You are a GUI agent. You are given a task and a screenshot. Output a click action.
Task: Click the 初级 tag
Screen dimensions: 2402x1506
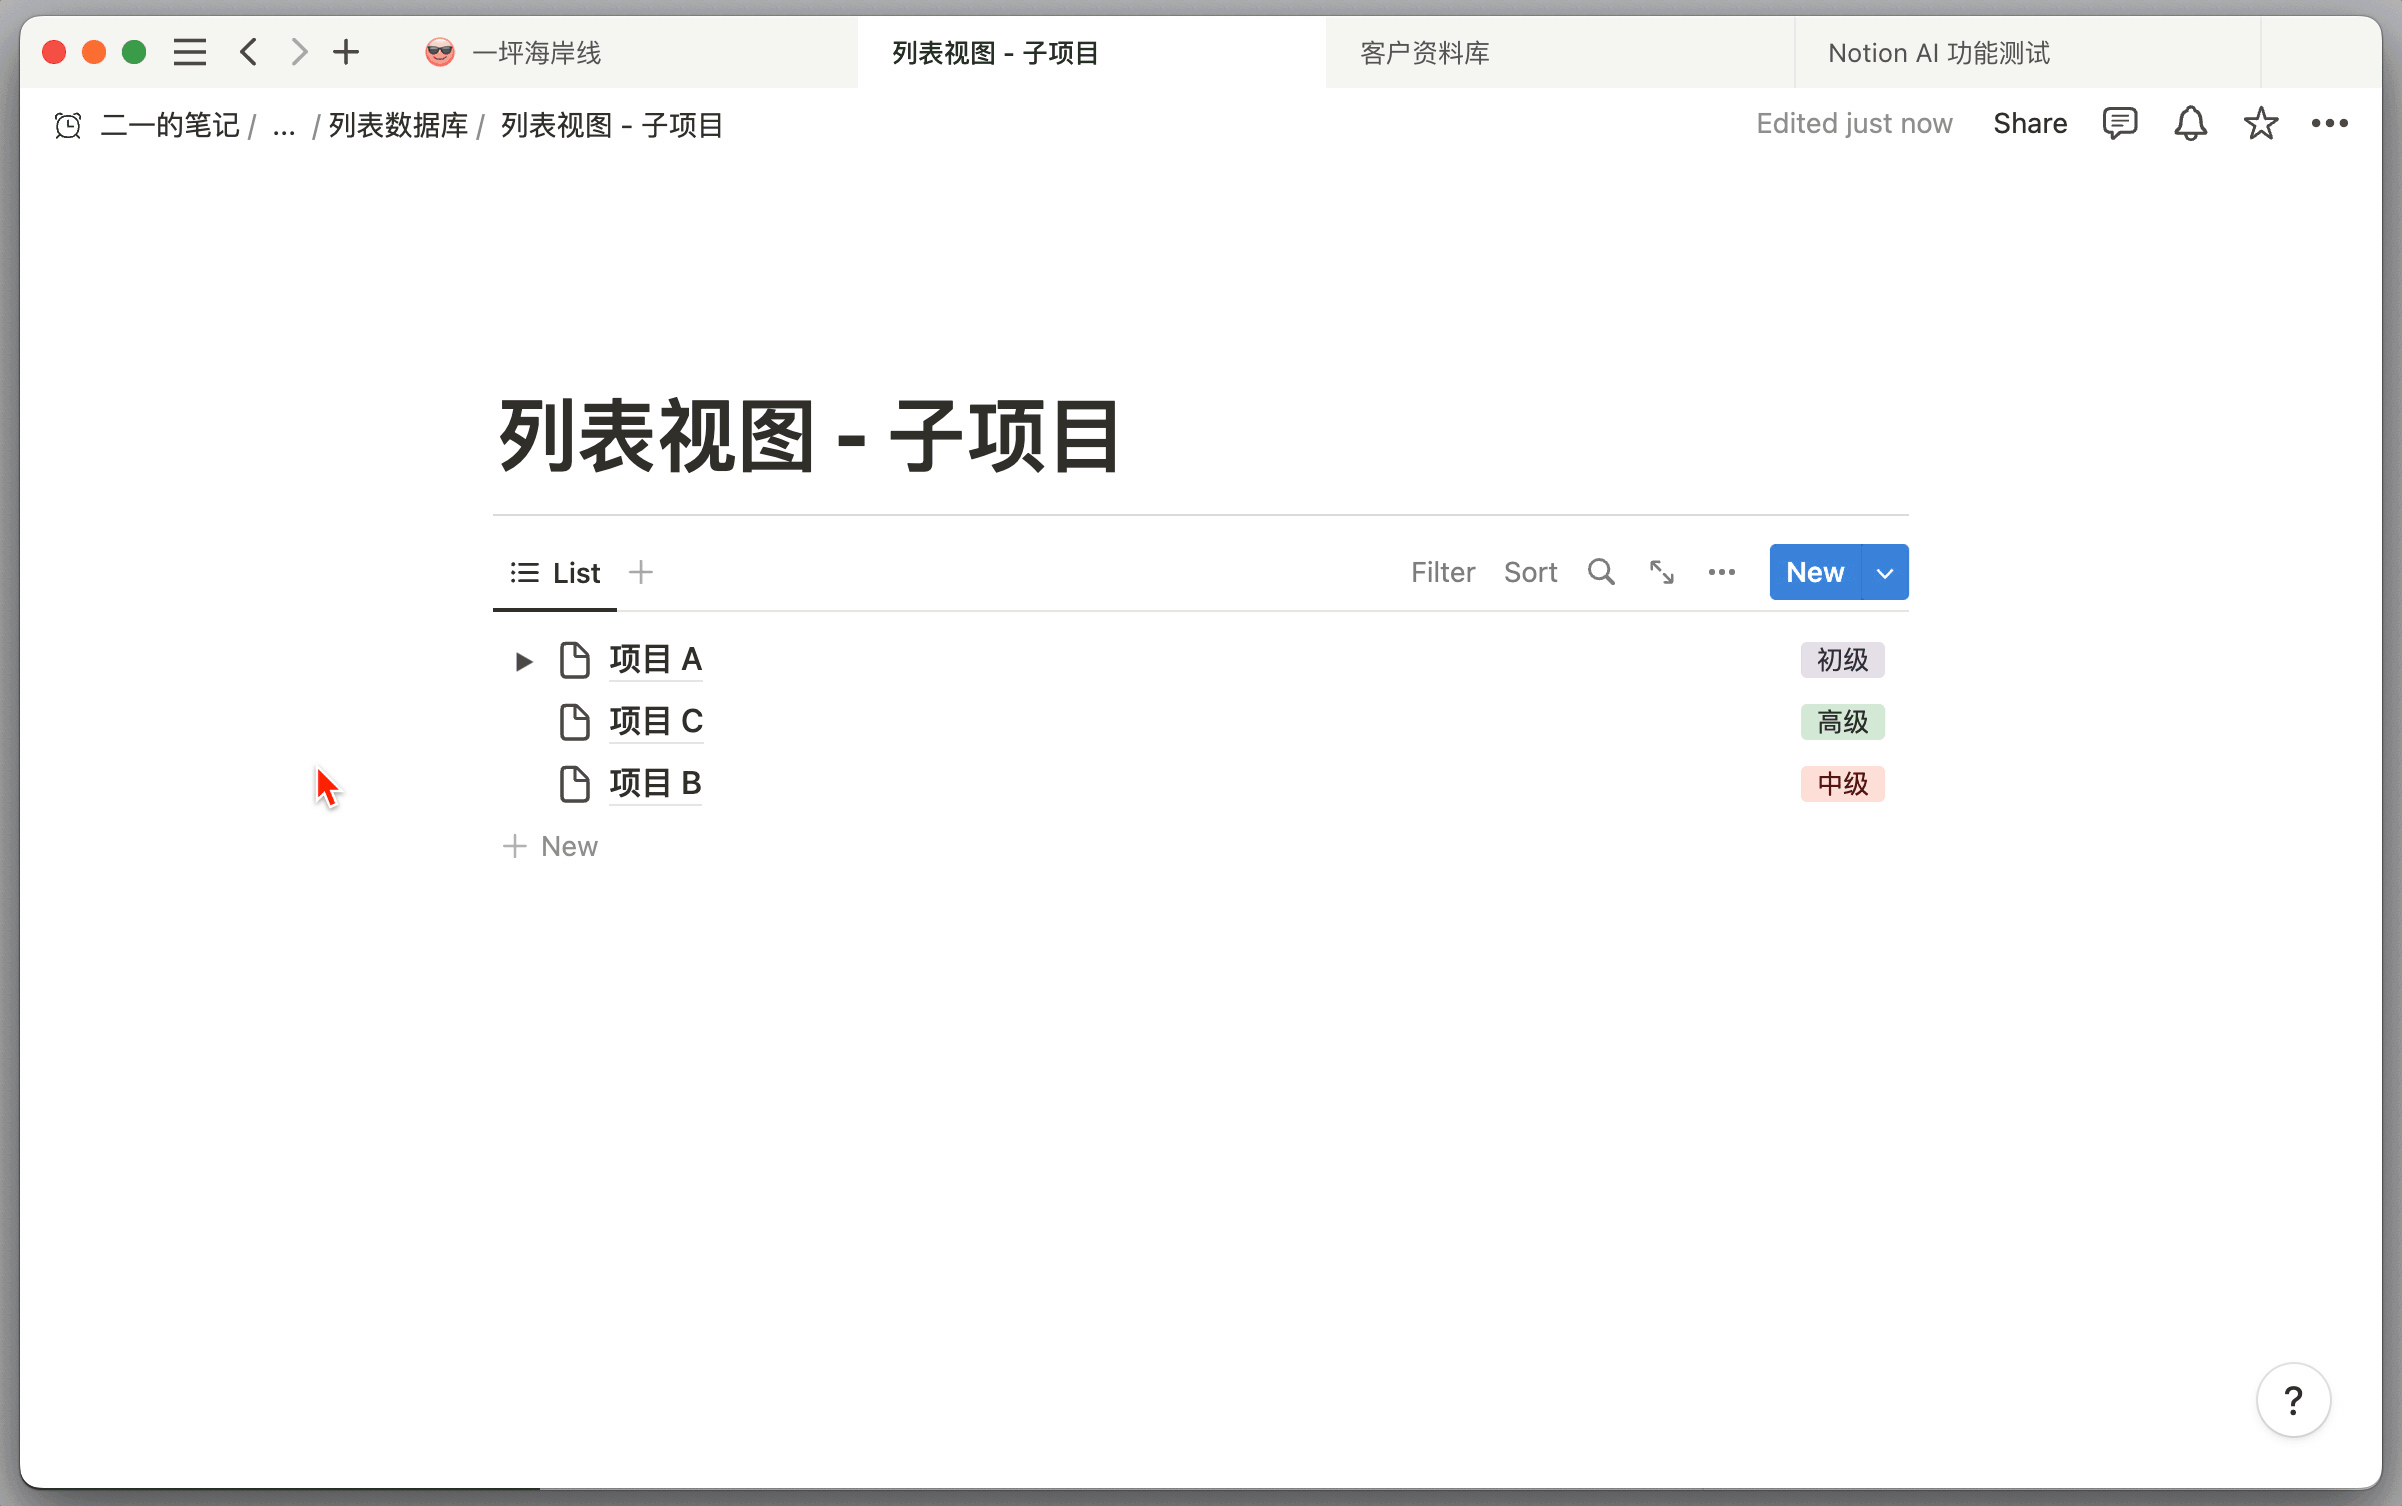click(1843, 660)
